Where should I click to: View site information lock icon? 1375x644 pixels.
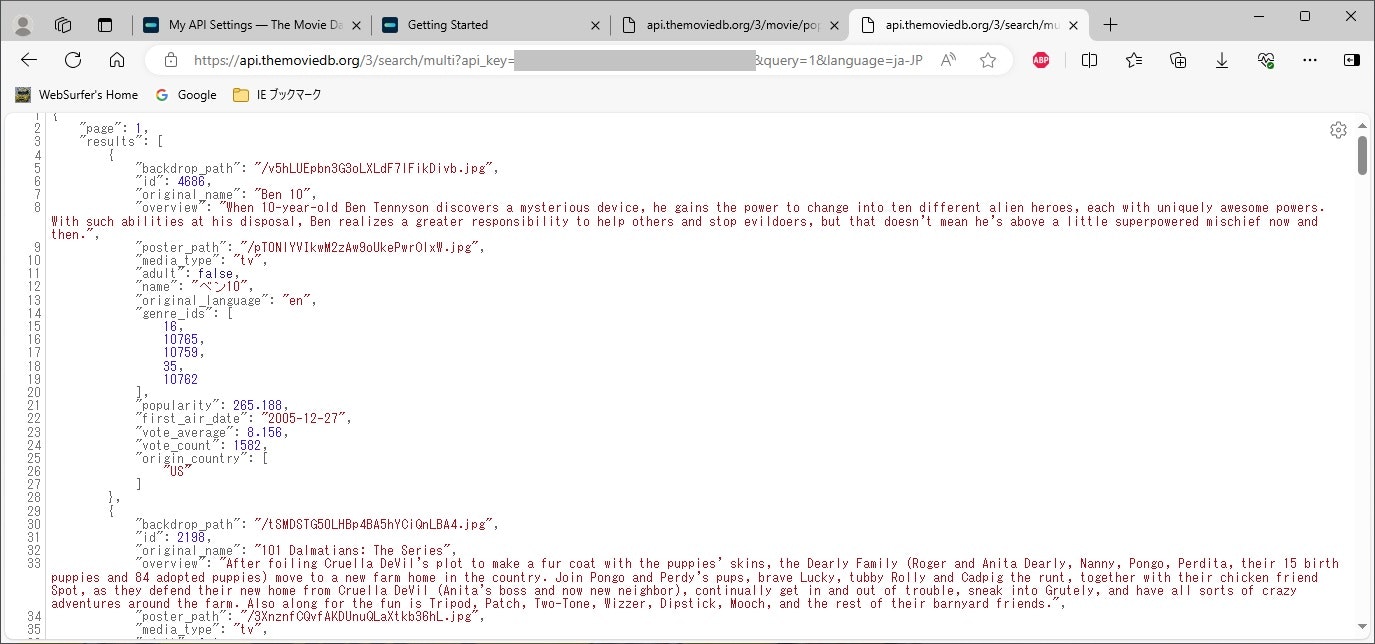(x=171, y=60)
